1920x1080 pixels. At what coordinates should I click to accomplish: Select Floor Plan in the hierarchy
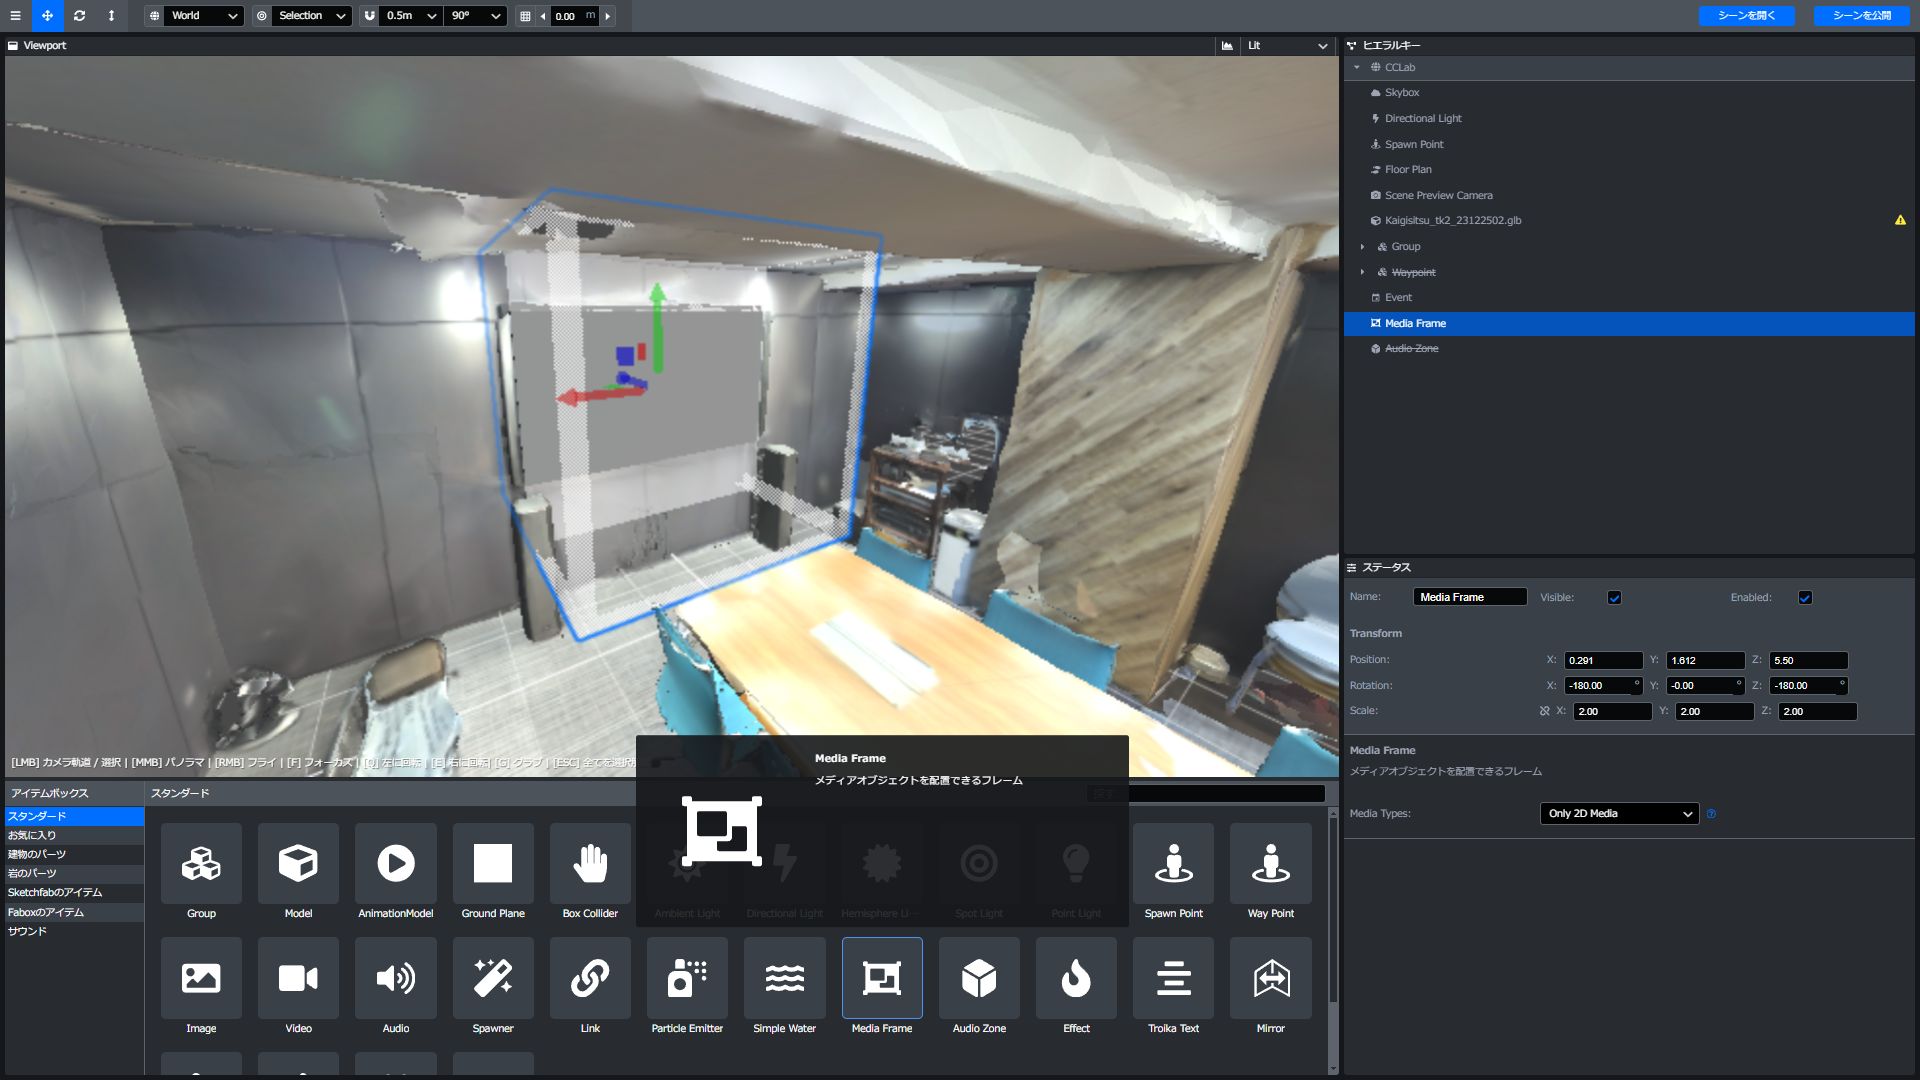click(1629, 170)
